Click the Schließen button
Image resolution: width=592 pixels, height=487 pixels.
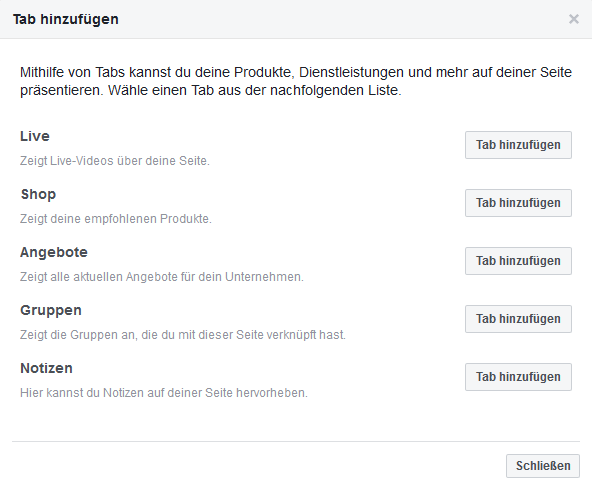click(543, 466)
